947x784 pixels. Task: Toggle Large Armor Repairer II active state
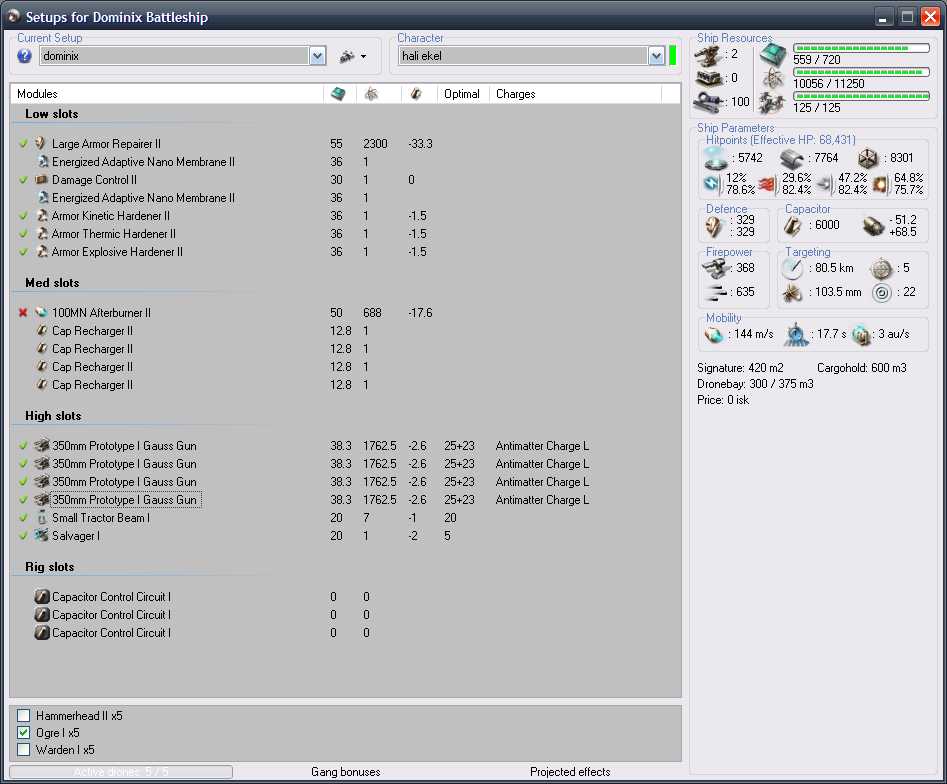(23, 144)
